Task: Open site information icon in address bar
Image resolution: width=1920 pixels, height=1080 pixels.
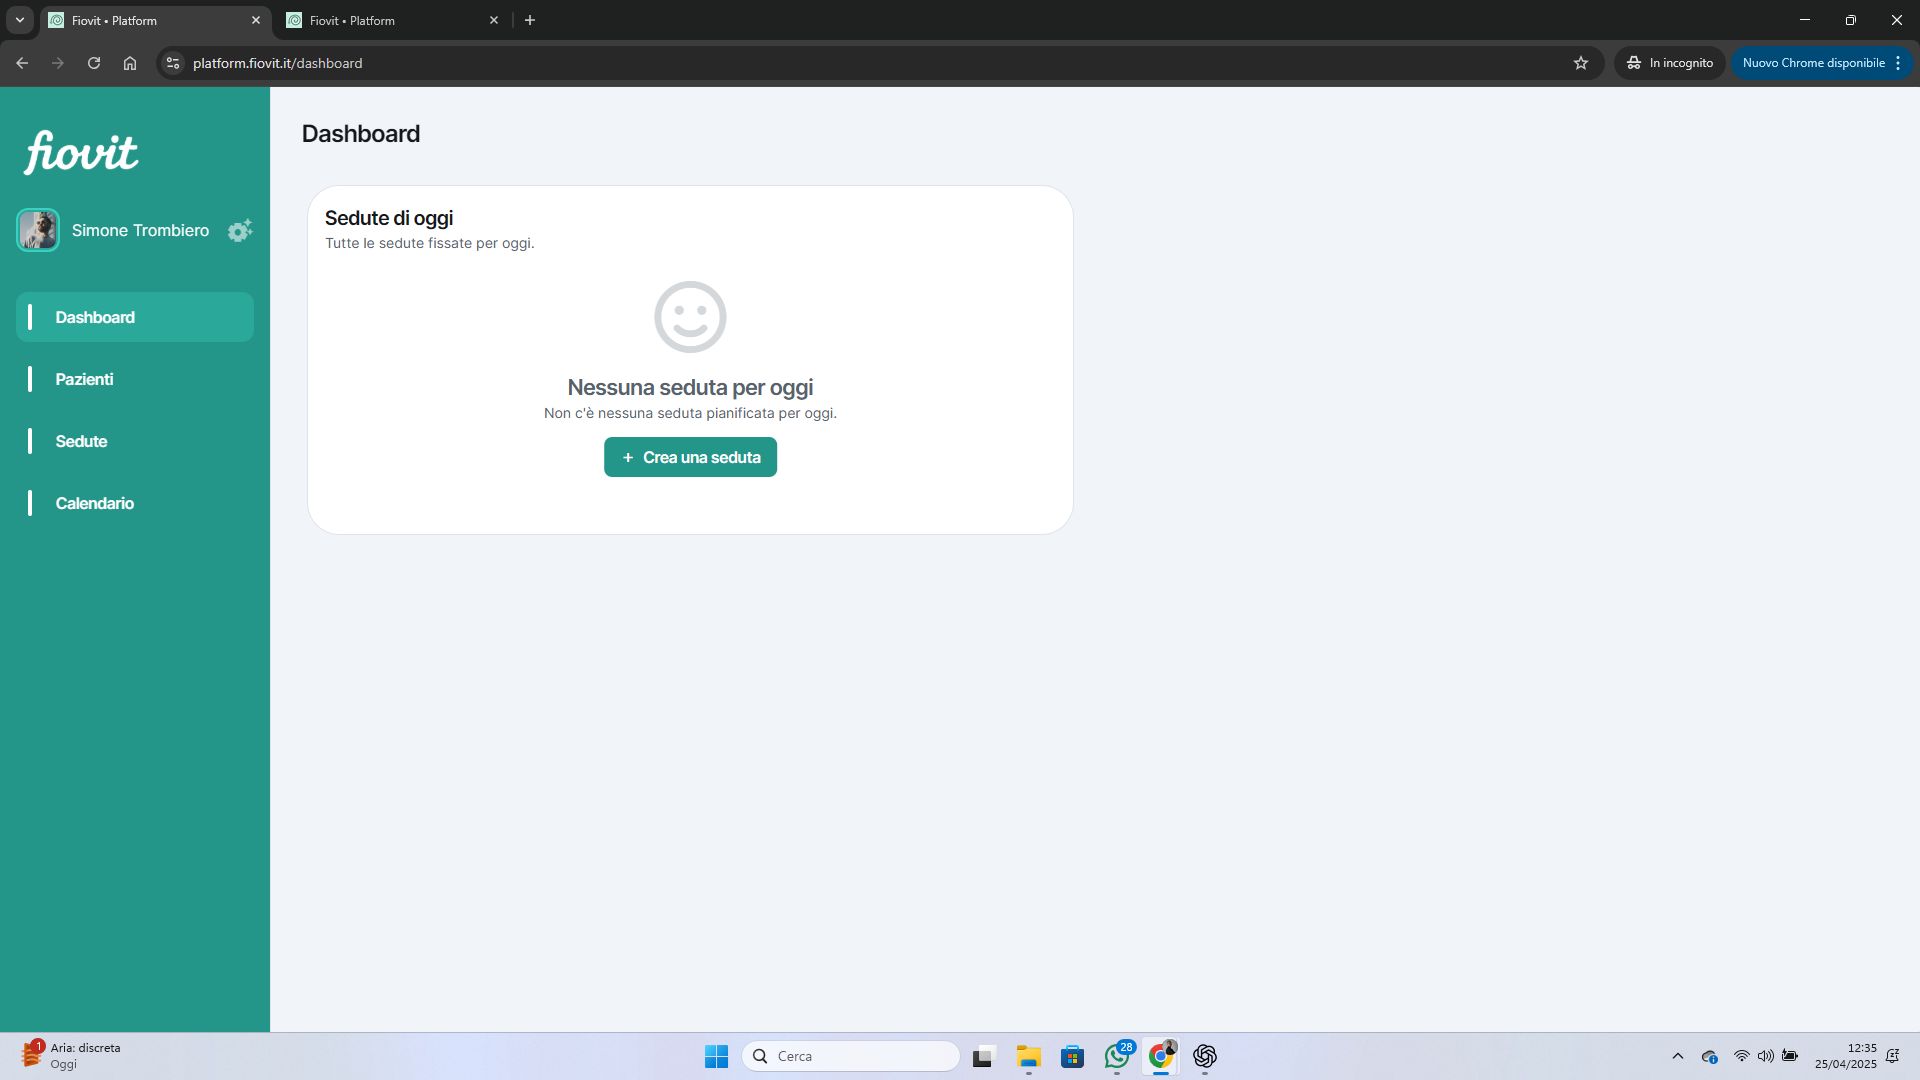Action: pos(173,63)
